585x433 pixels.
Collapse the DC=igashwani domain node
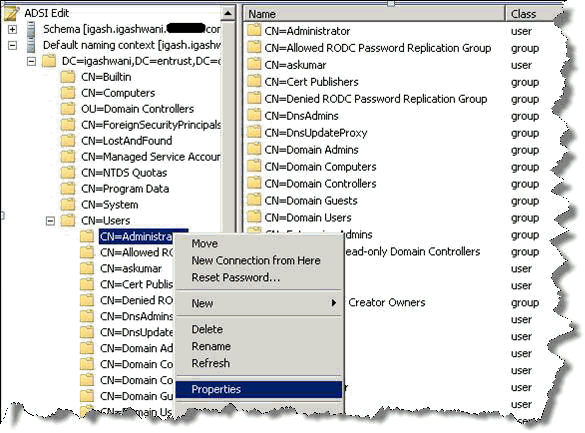(31, 61)
